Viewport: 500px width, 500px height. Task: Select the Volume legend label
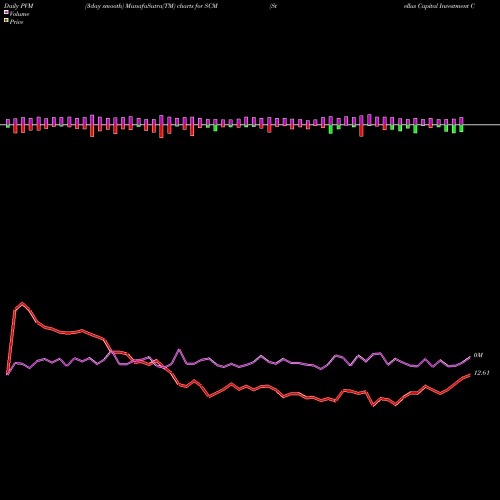19,14
